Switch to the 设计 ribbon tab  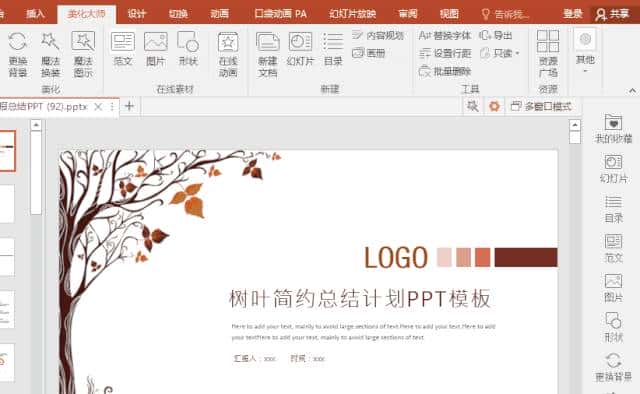pos(137,14)
